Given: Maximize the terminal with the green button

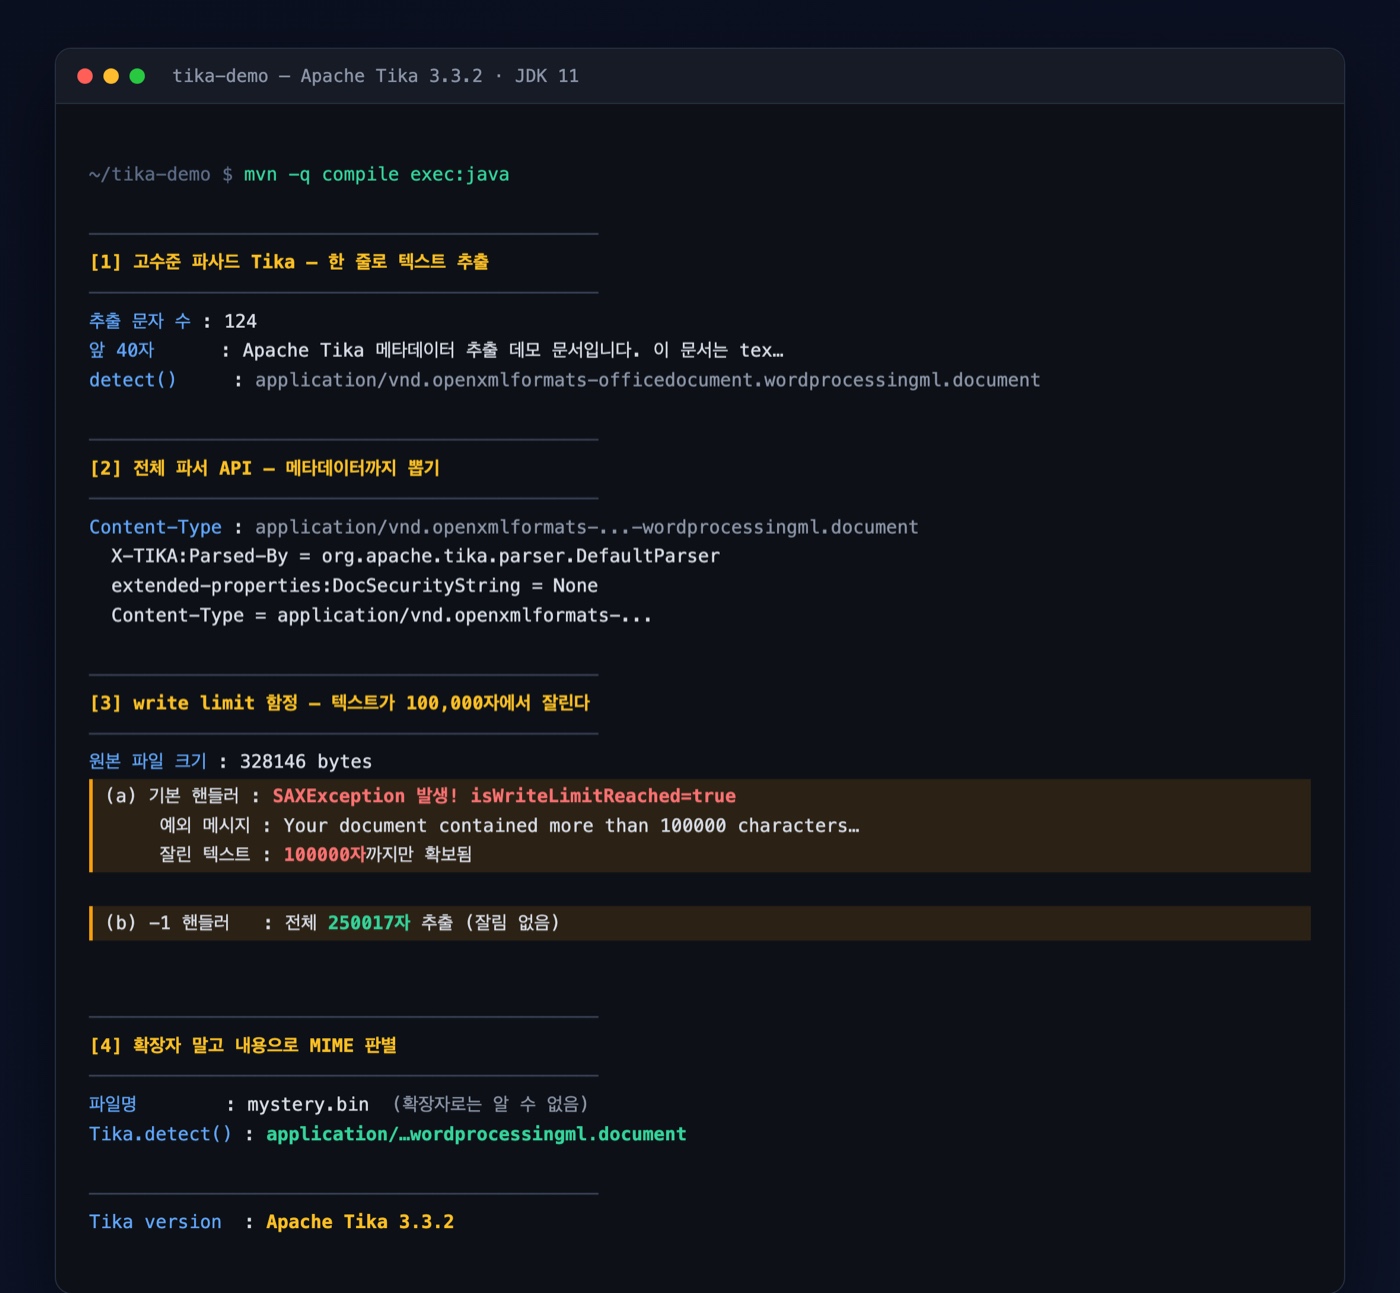Looking at the screenshot, I should tap(137, 76).
